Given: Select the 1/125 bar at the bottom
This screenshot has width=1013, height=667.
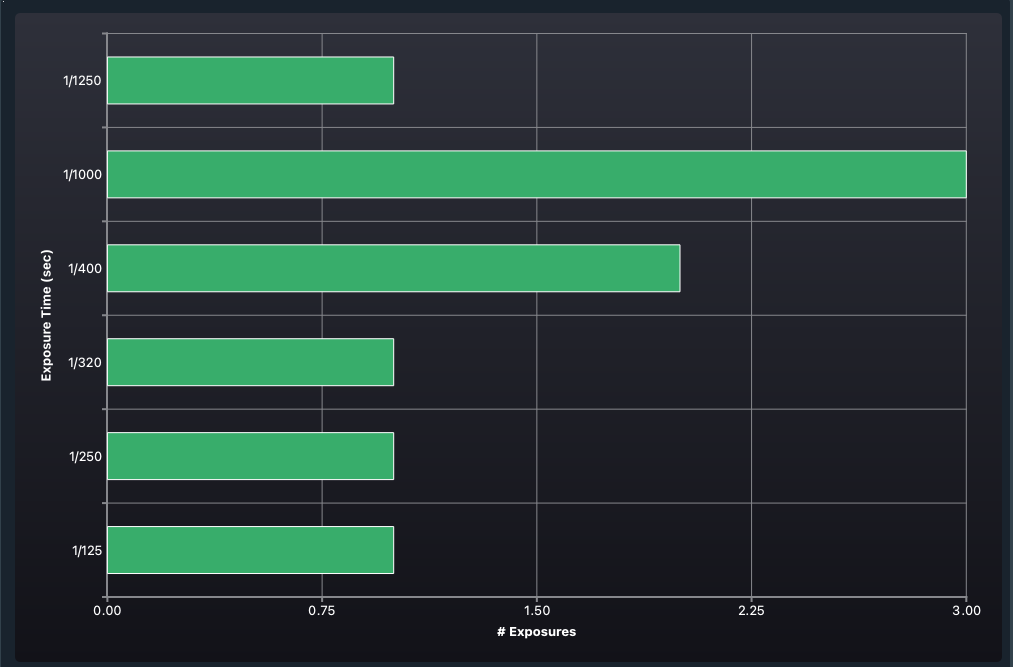Looking at the screenshot, I should pos(250,550).
